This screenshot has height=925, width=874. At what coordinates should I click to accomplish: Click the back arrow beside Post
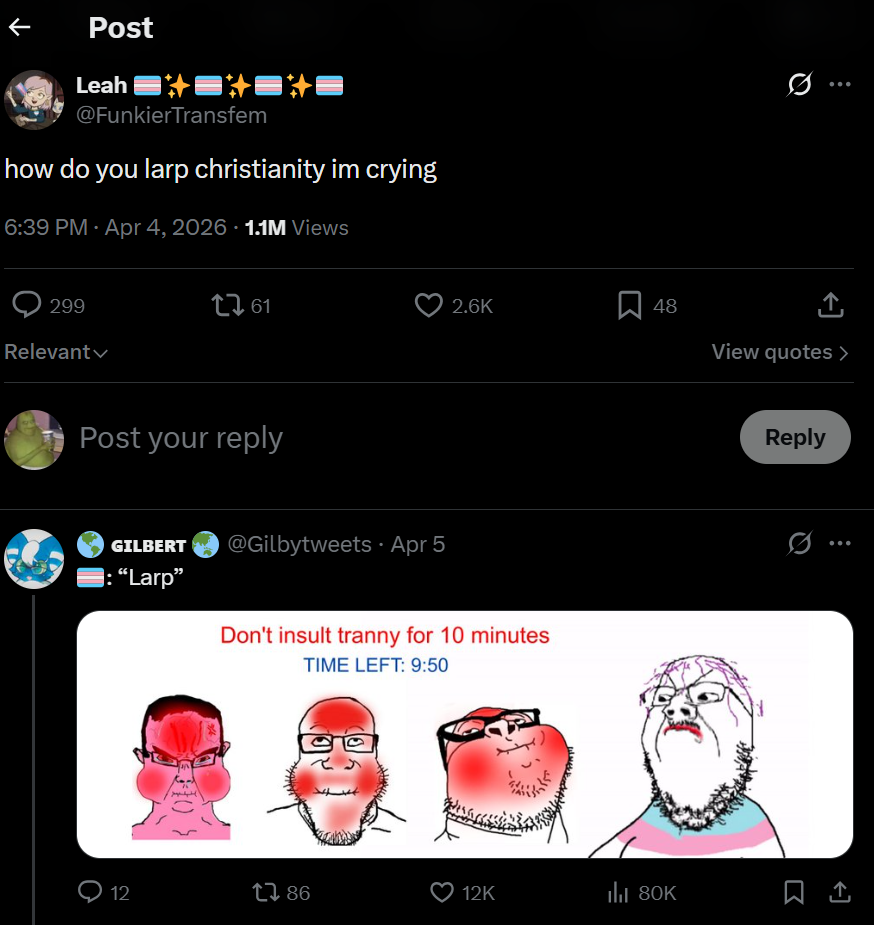(20, 28)
